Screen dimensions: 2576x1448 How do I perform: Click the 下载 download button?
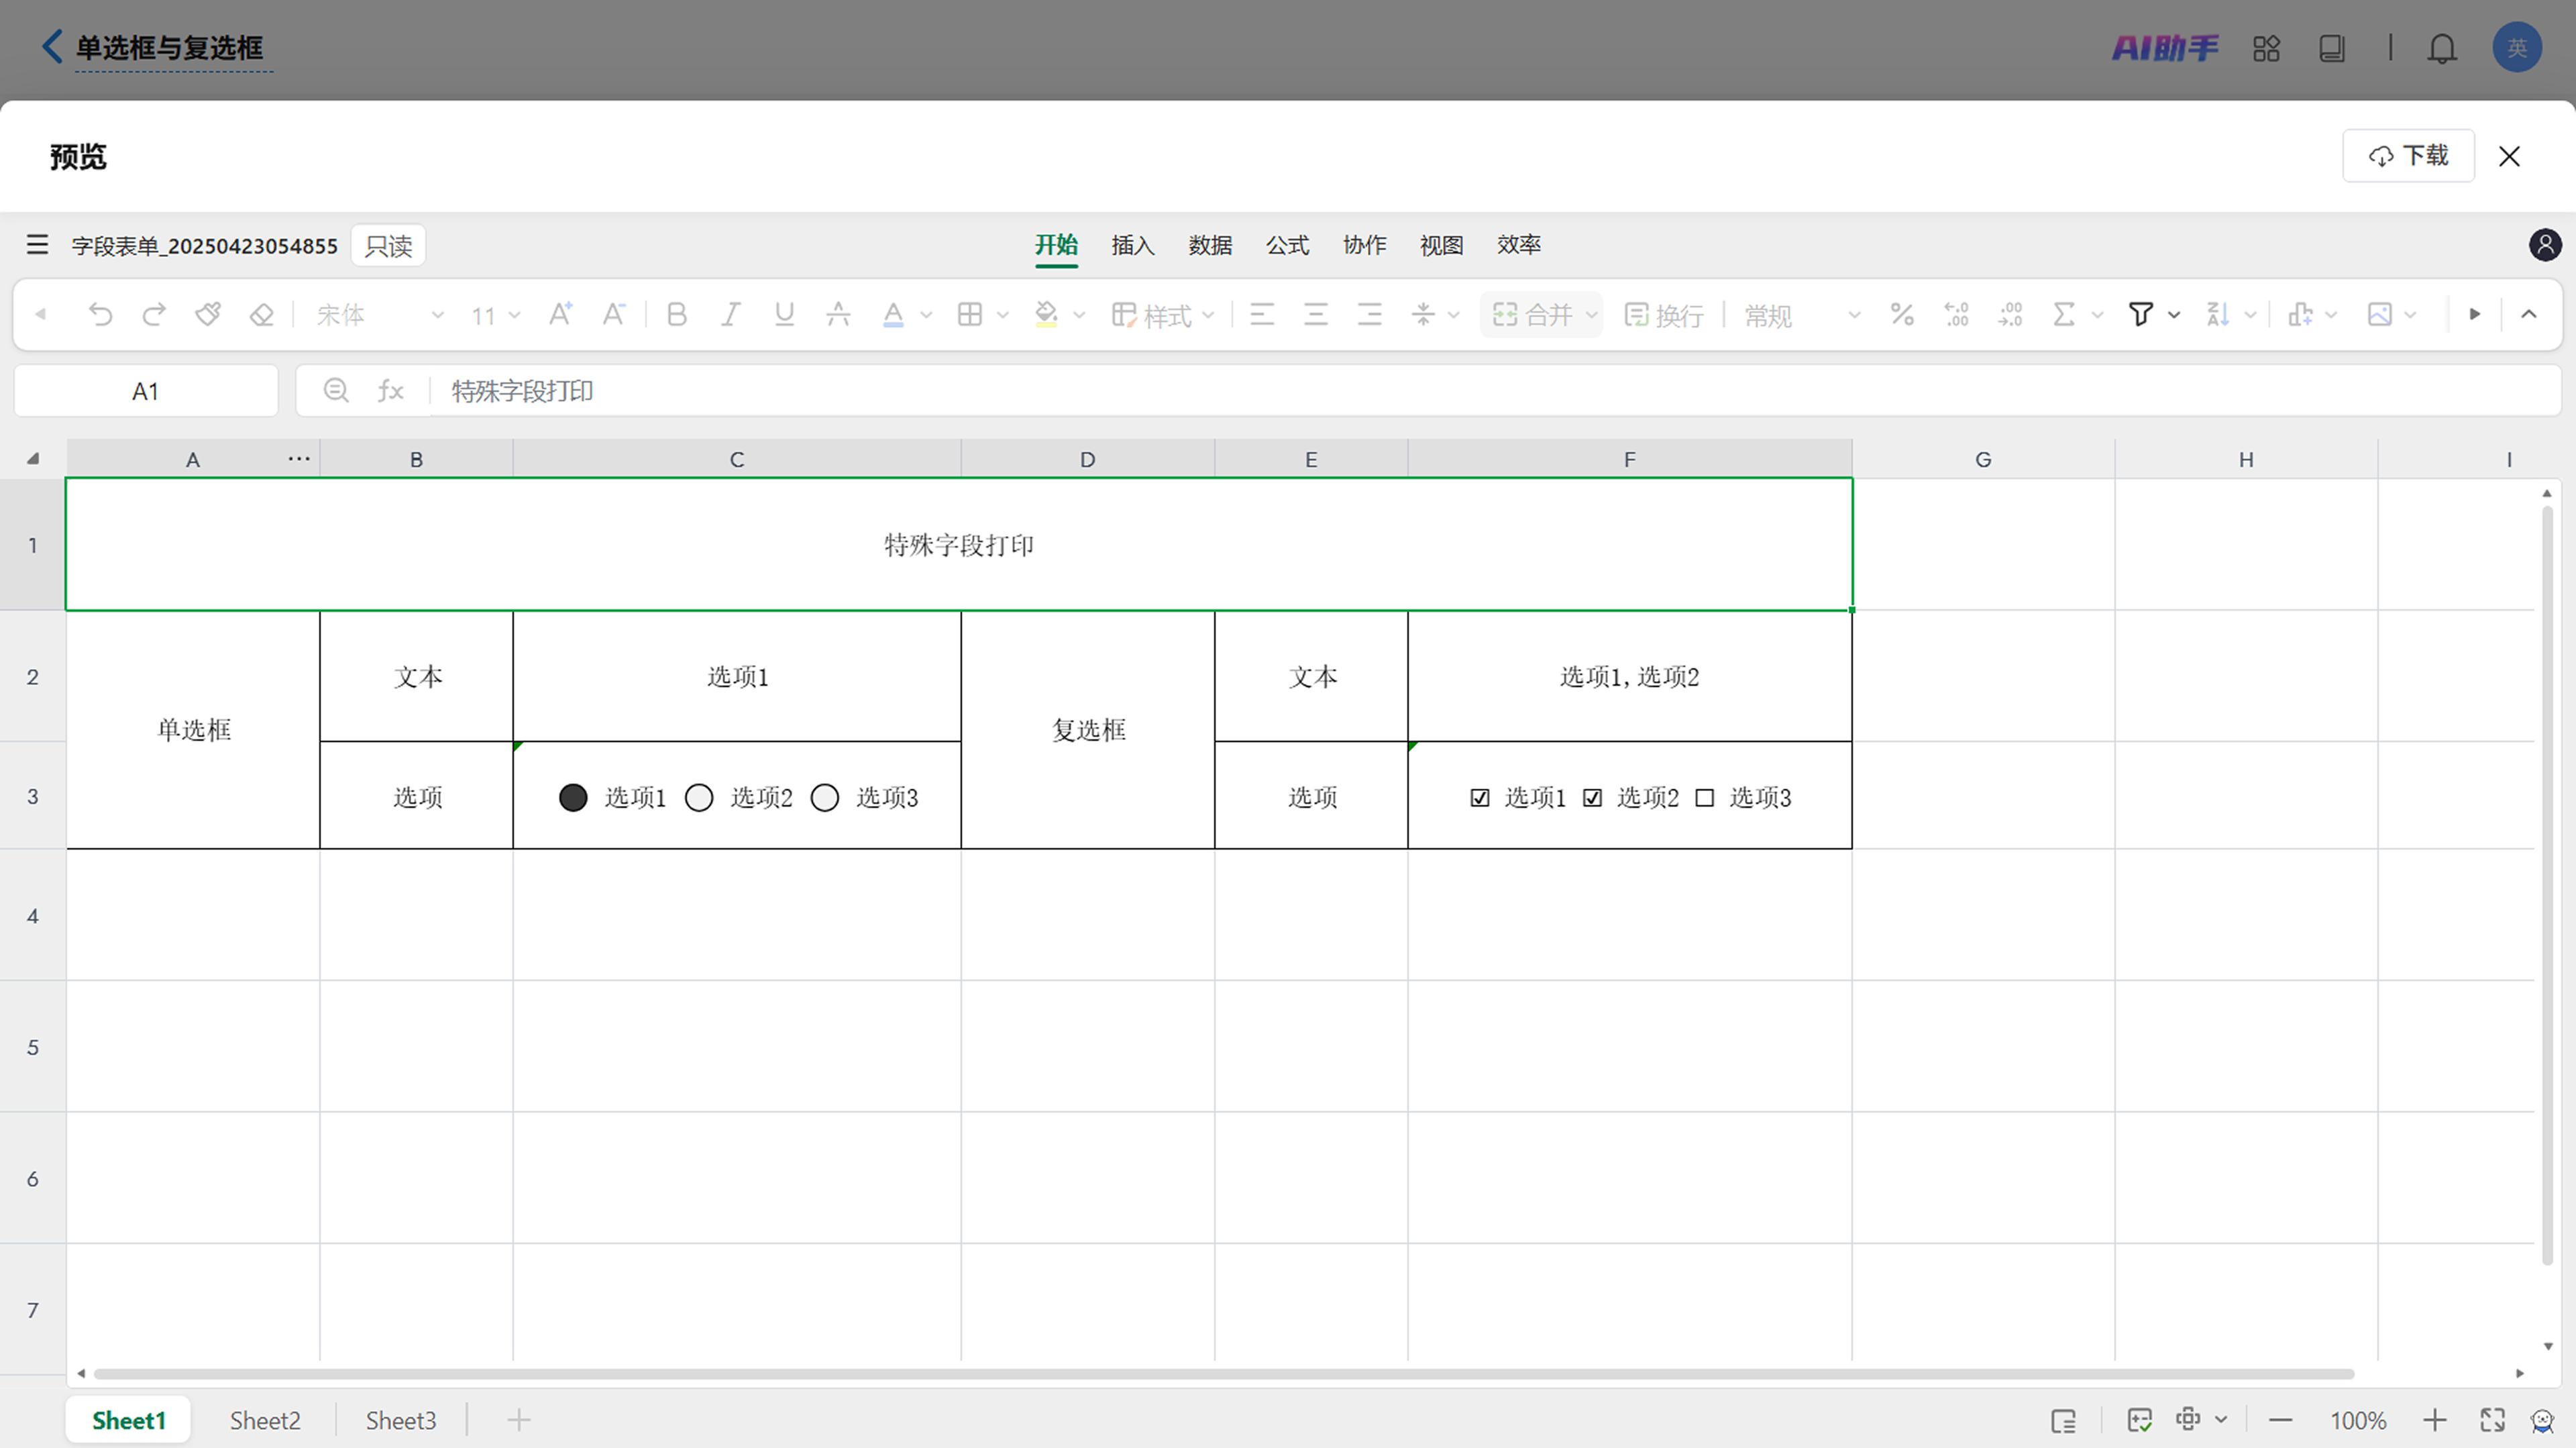2408,156
